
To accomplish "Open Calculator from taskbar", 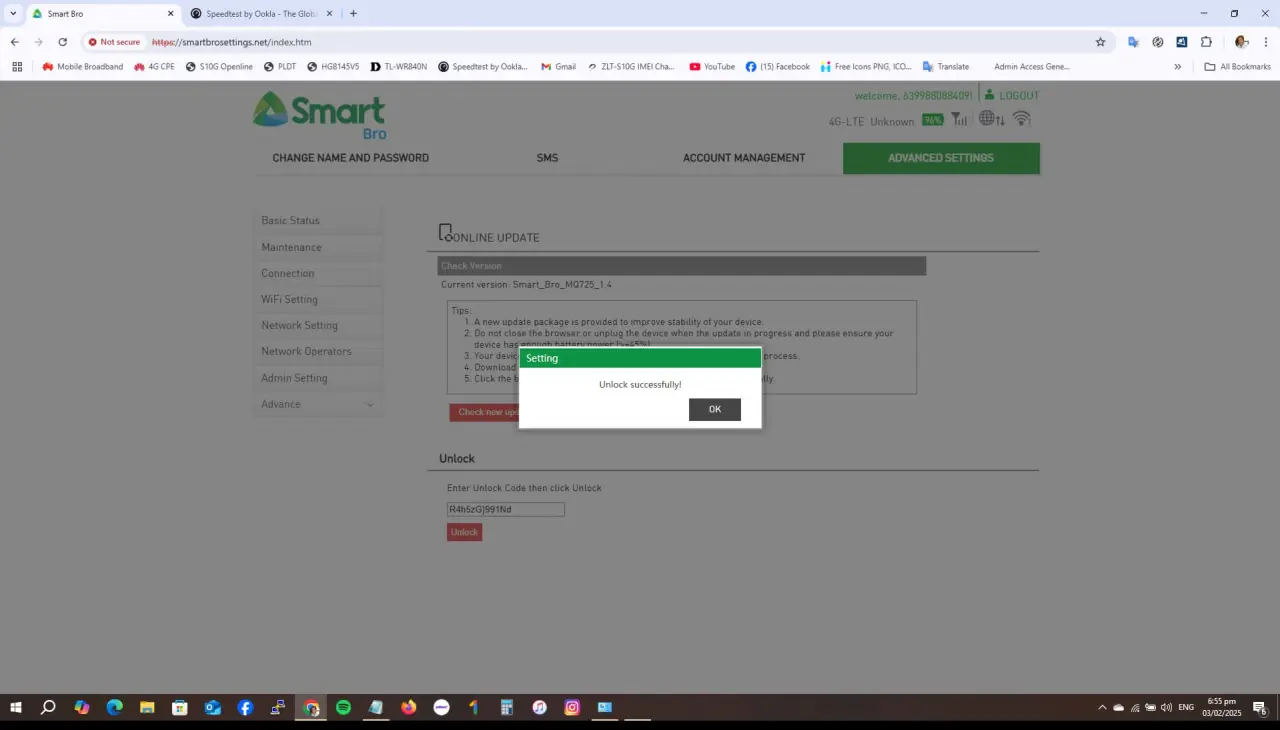I will point(507,708).
